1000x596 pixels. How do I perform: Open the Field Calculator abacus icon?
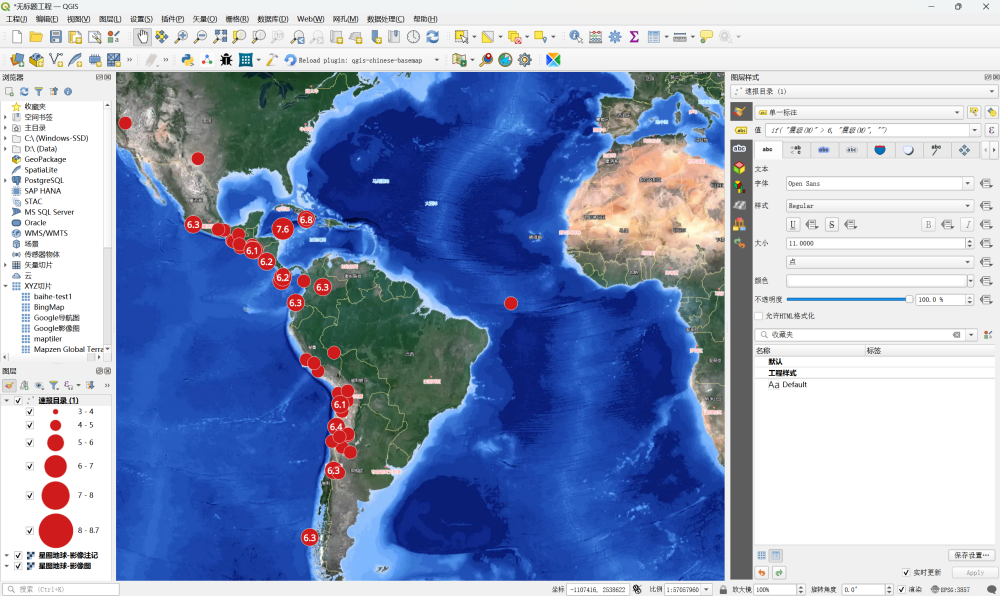coord(596,37)
